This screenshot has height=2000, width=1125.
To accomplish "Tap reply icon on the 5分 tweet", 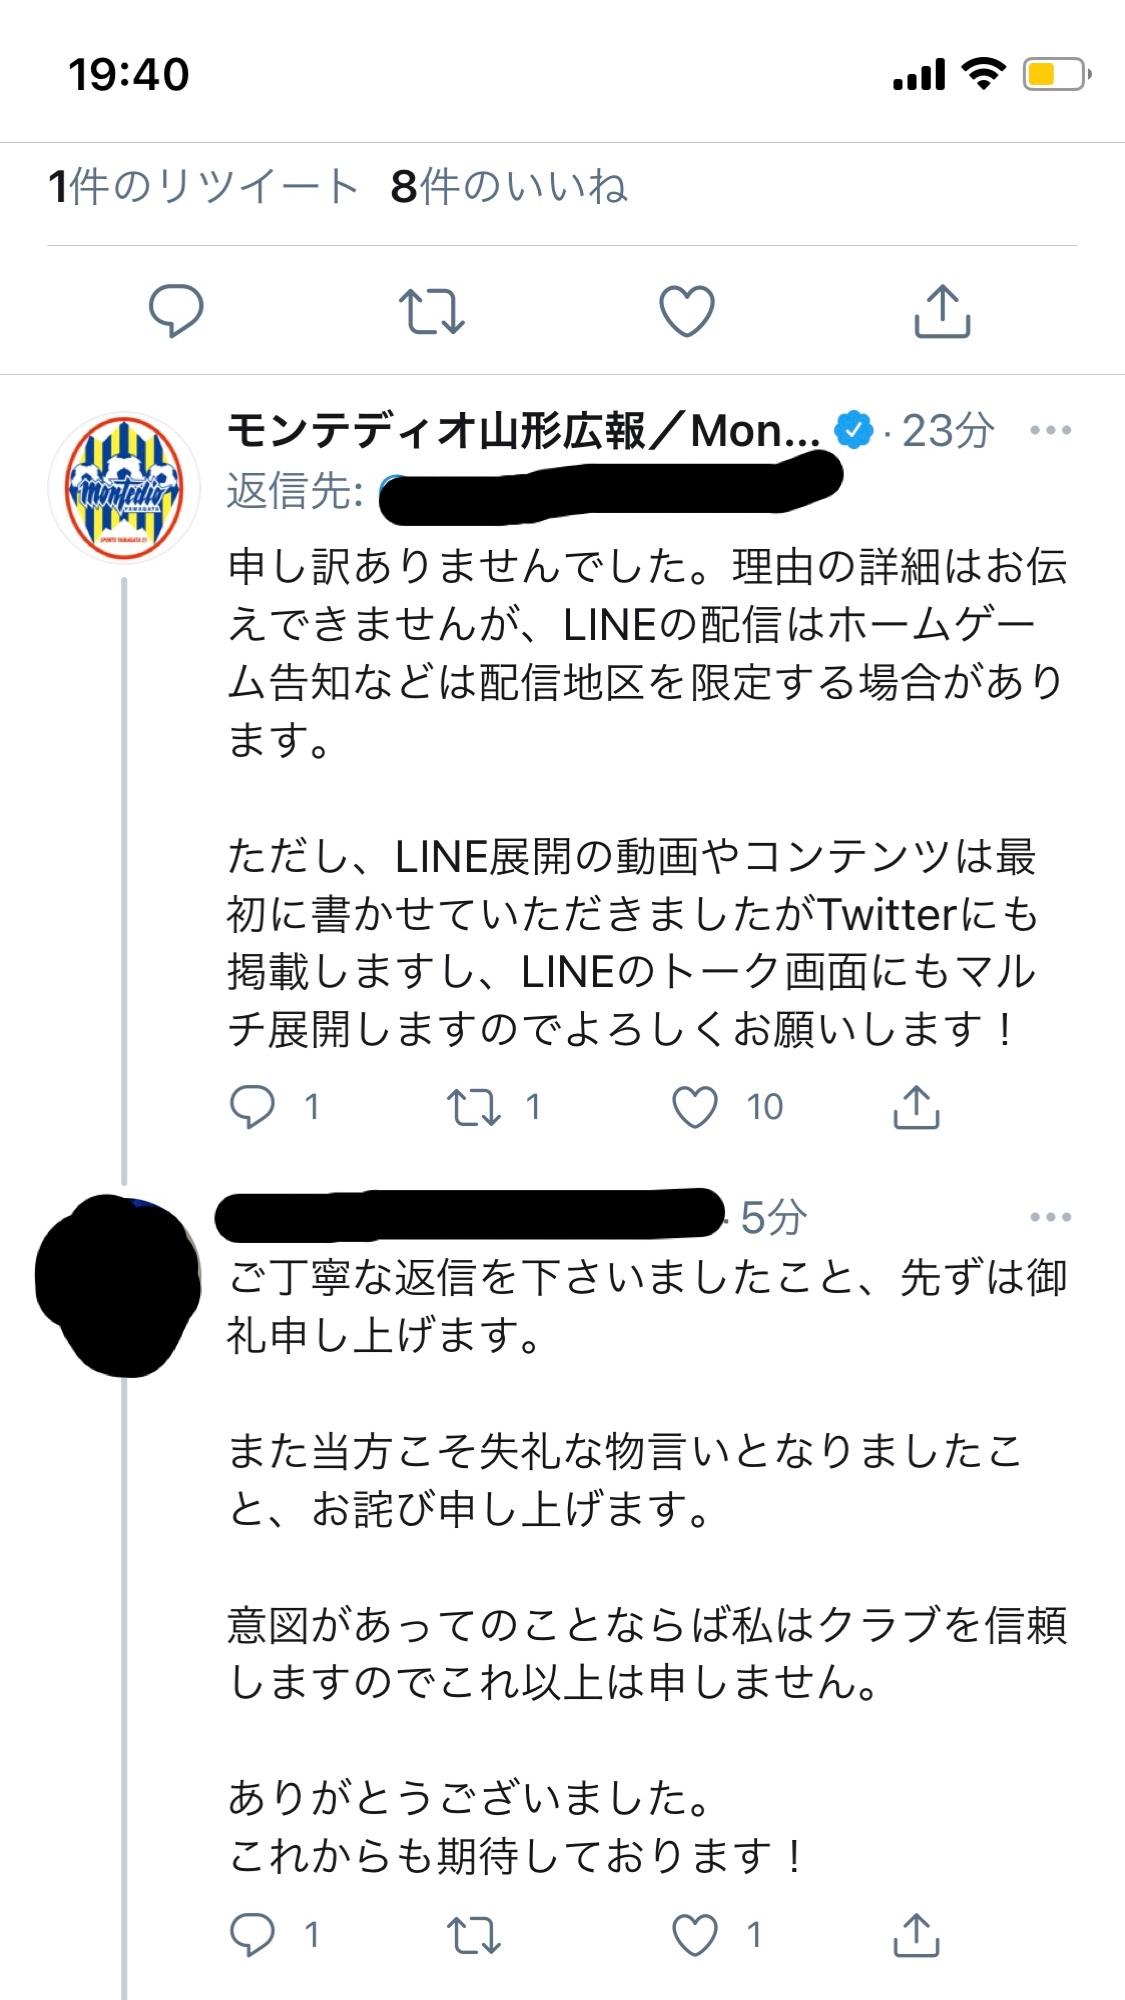I will tap(252, 1935).
